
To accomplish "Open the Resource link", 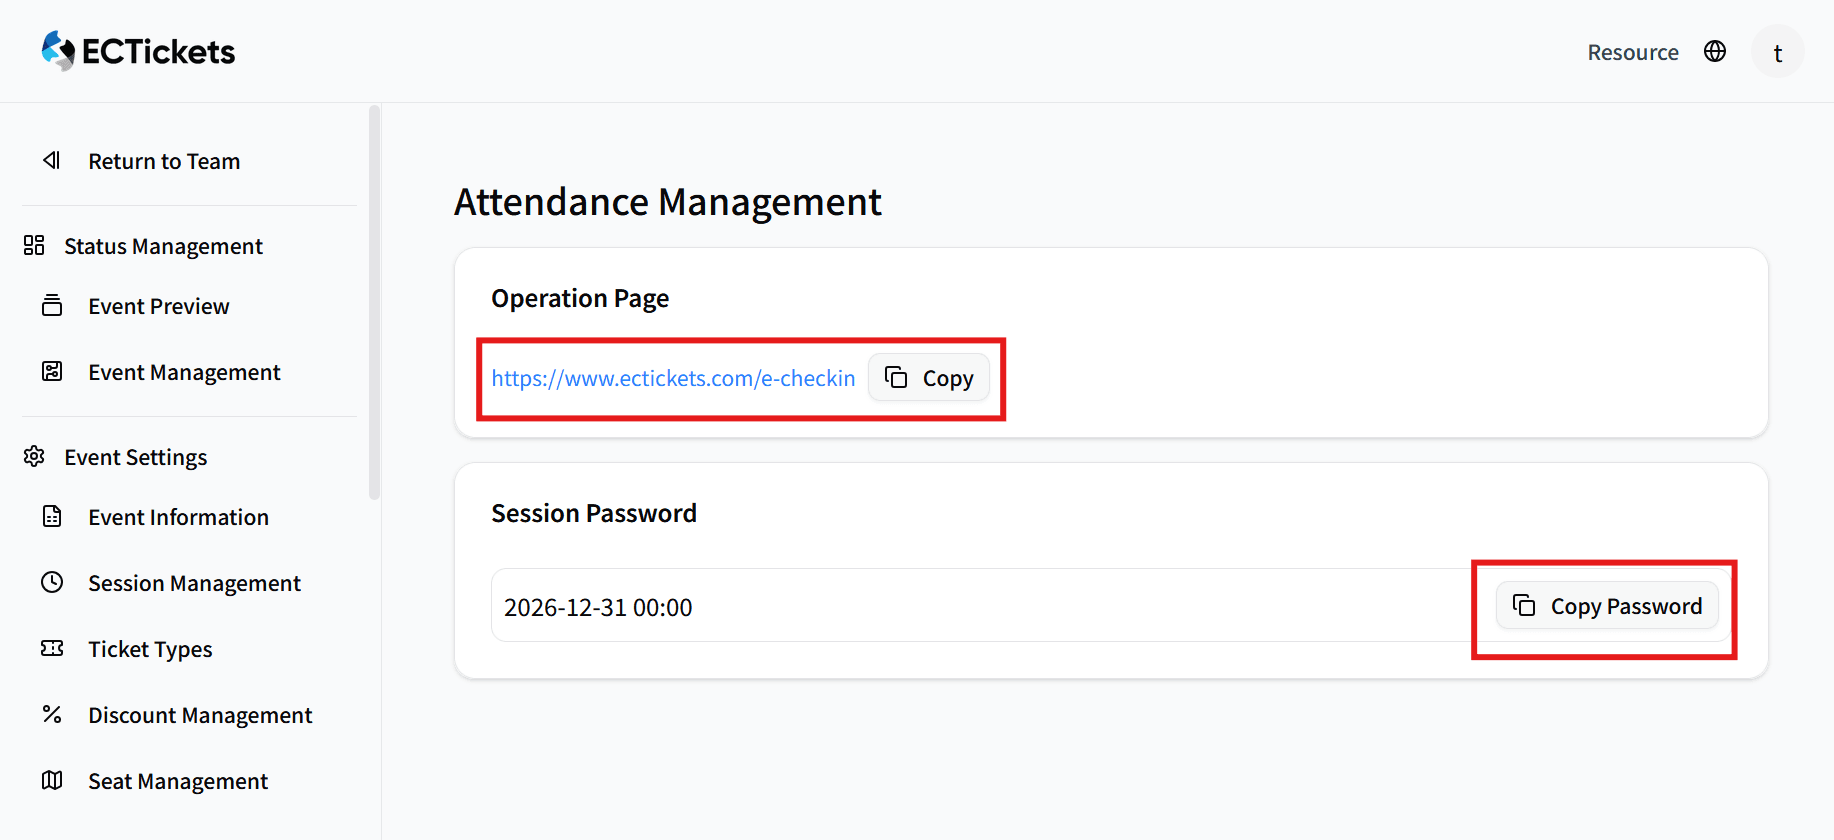I will pyautogui.click(x=1633, y=52).
